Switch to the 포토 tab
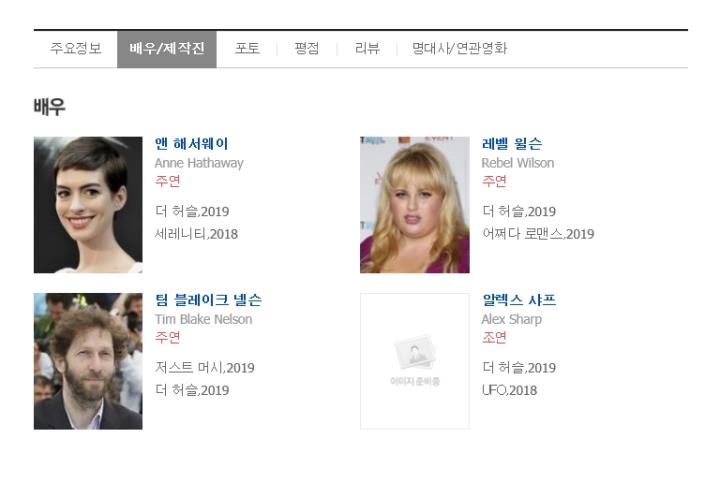 [x=247, y=48]
